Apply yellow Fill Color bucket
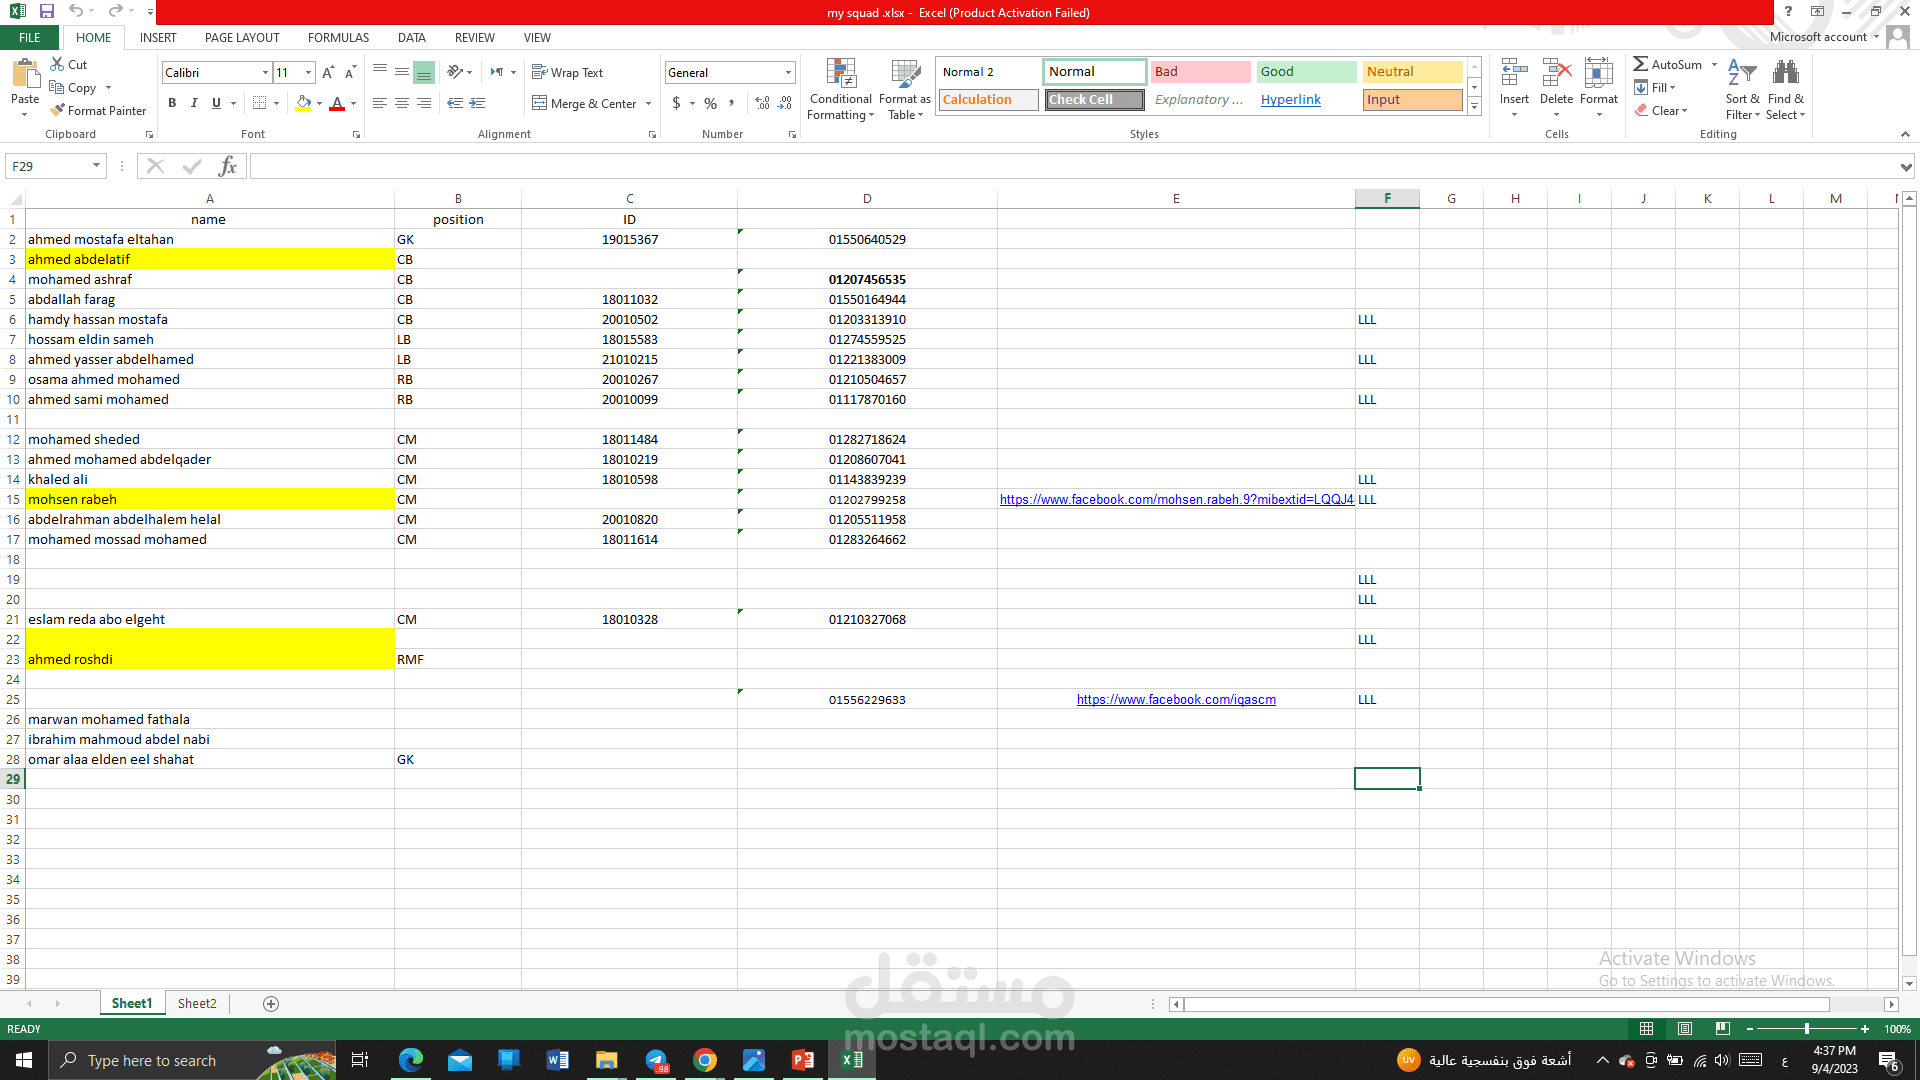The height and width of the screenshot is (1080, 1920). click(x=304, y=103)
